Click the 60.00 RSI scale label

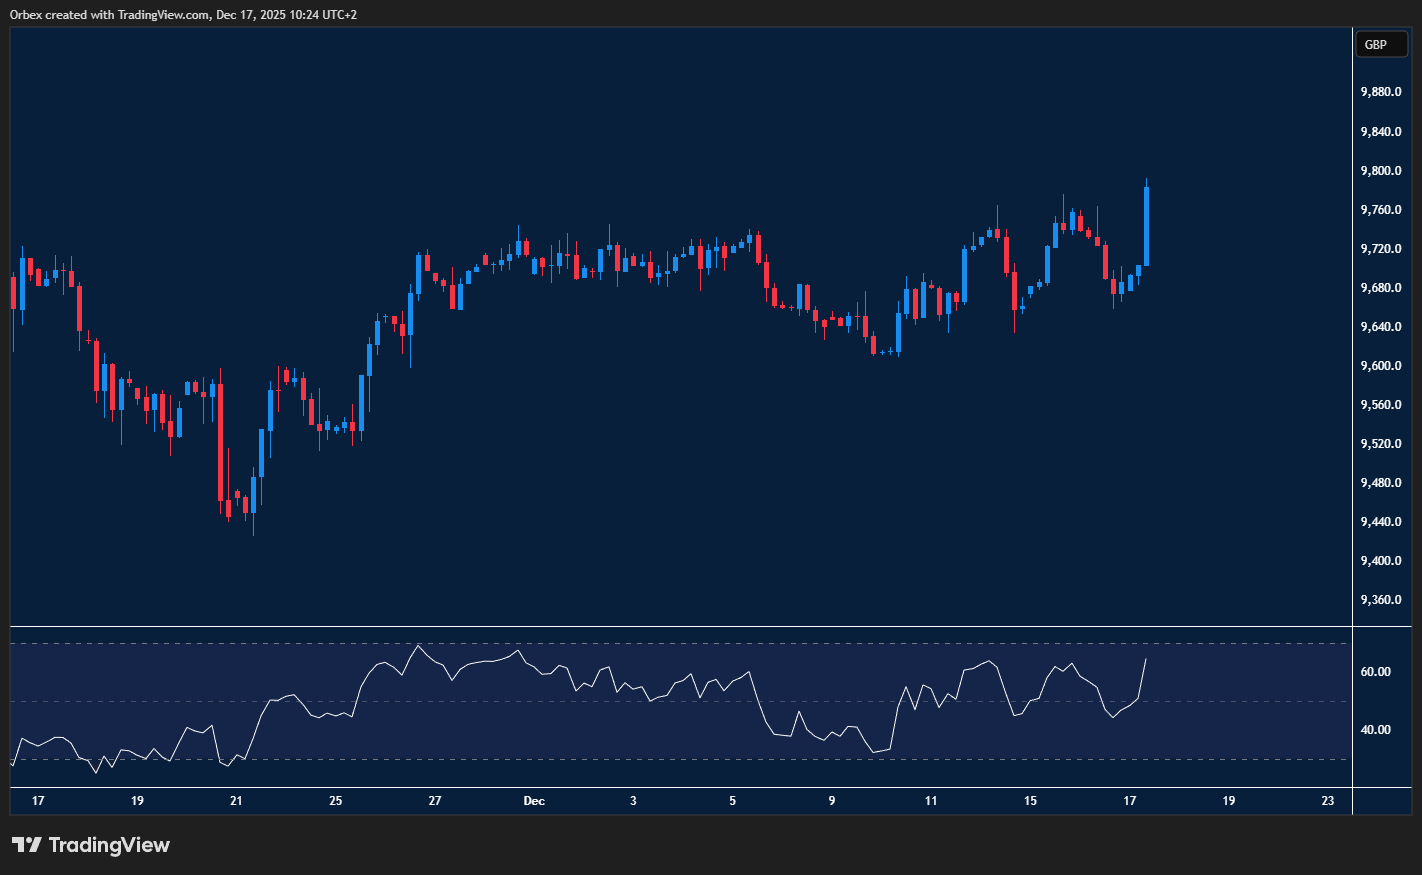1376,672
